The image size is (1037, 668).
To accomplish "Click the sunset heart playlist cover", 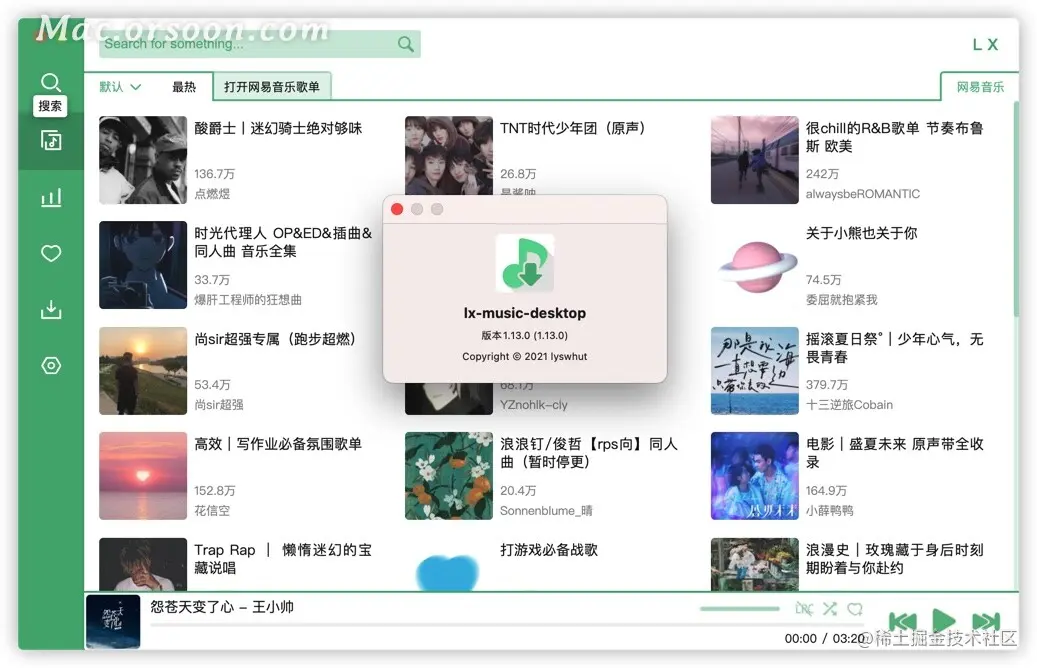I will tap(143, 476).
